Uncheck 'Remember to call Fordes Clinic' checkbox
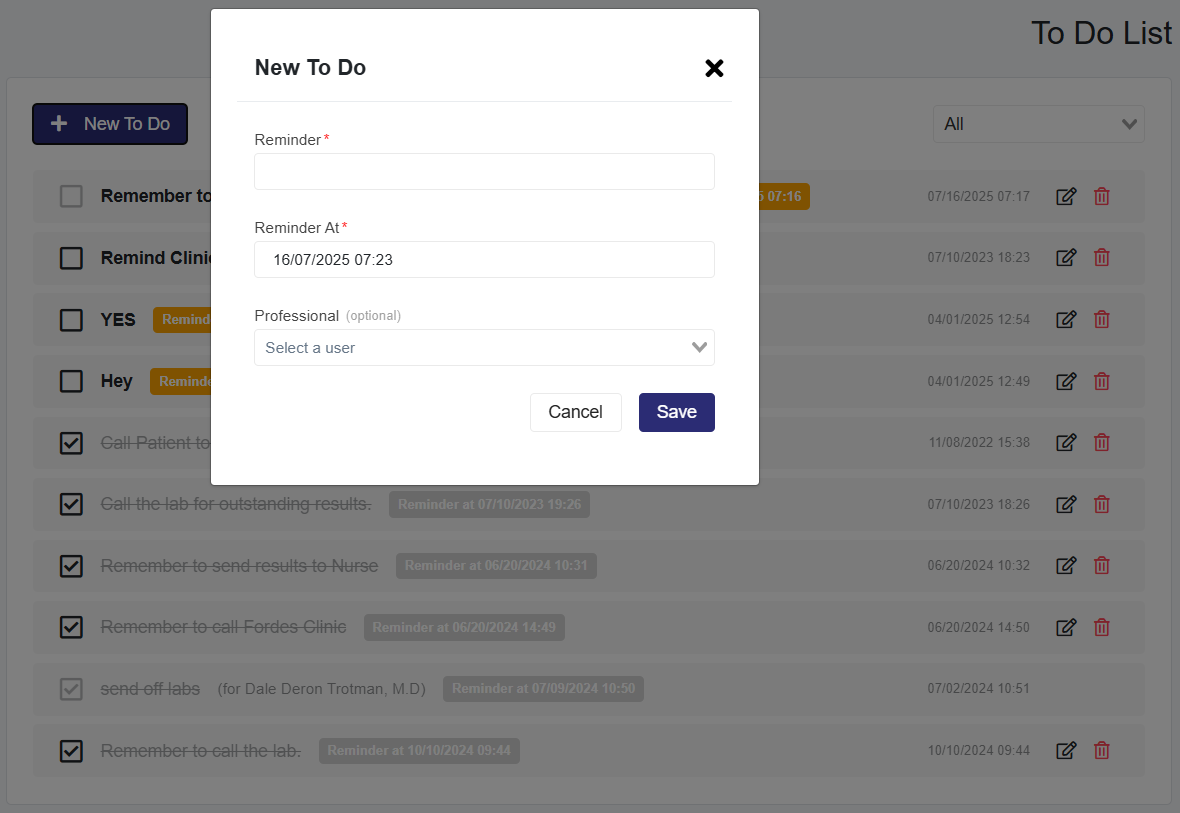 point(71,627)
